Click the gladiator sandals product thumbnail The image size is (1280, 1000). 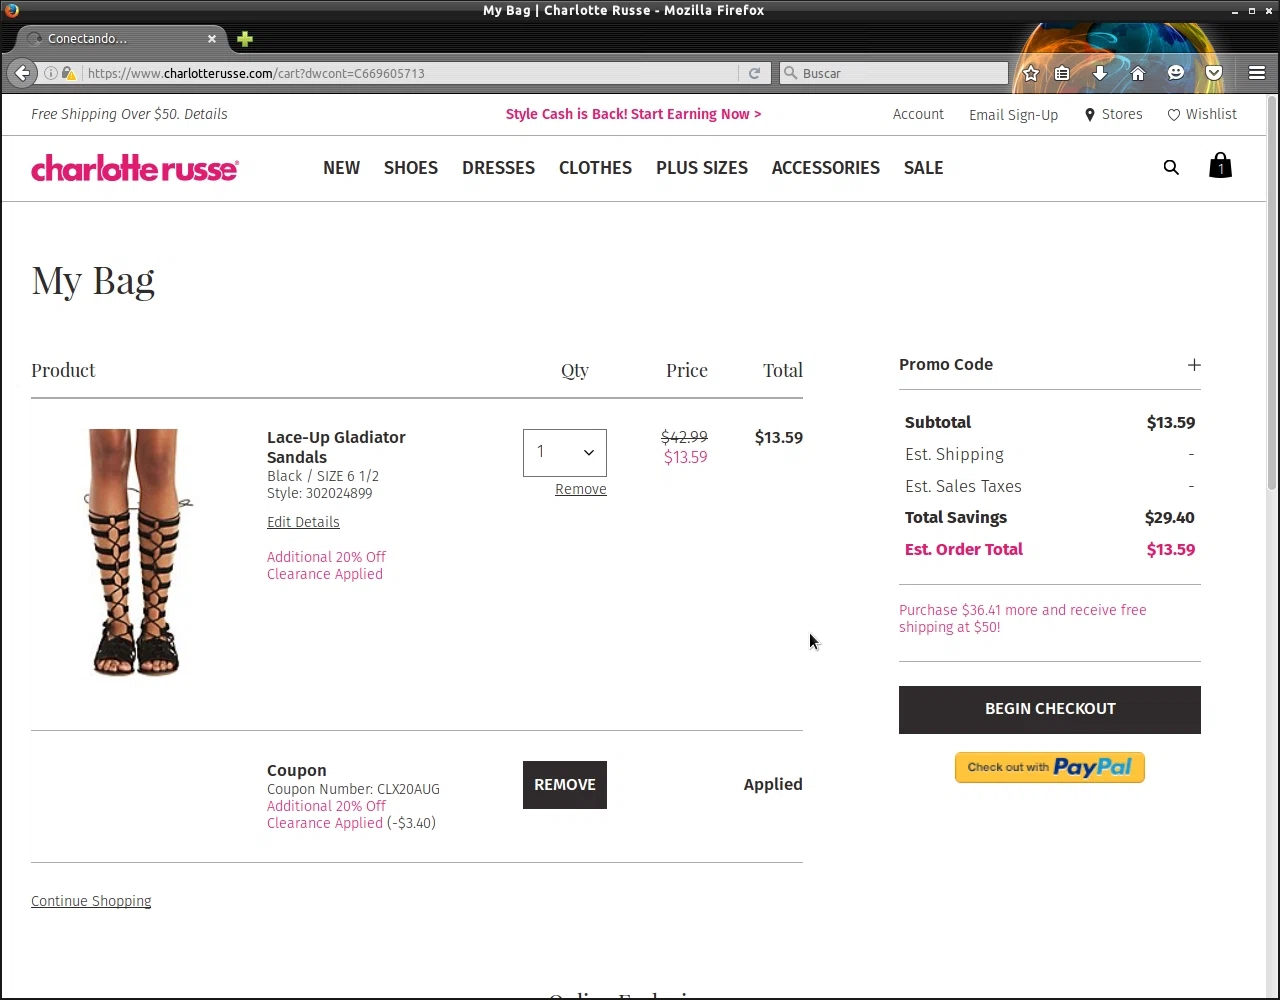coord(135,553)
